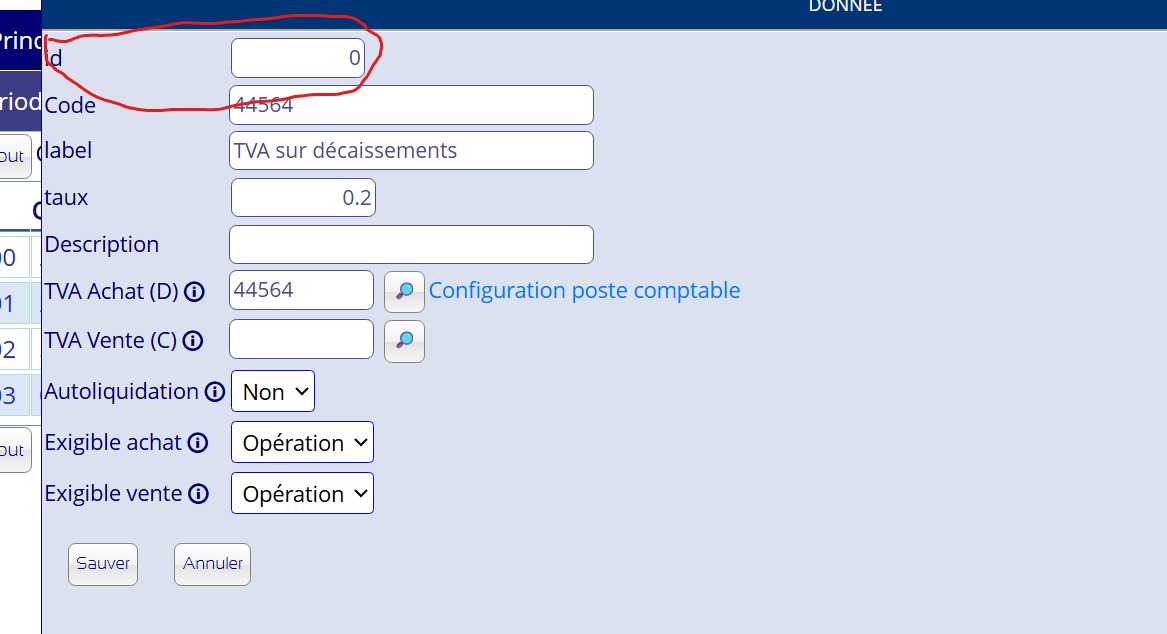Follow the Configuration poste comptable link

pos(584,291)
